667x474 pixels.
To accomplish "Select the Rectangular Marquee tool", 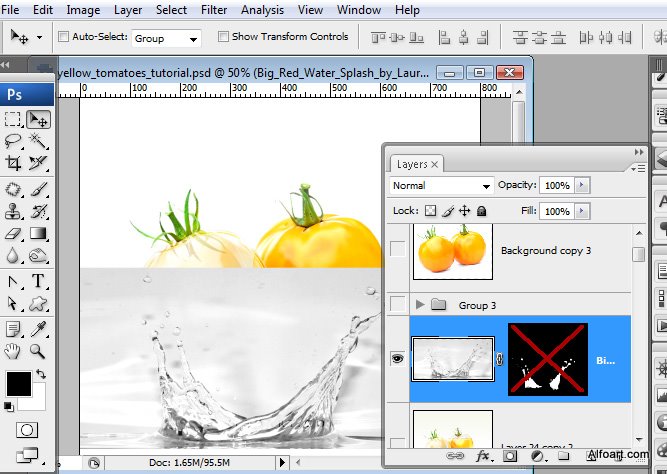I will tap(14, 120).
